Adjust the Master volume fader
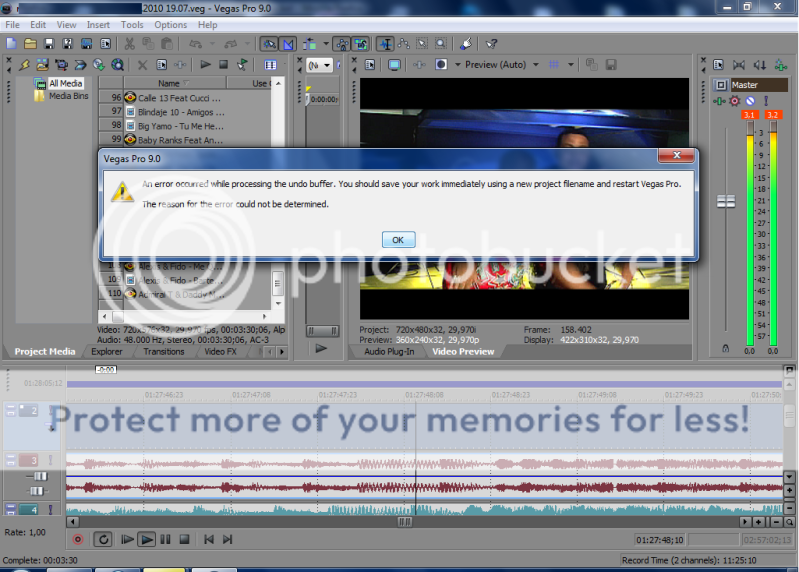This screenshot has height=572, width=799. [726, 201]
